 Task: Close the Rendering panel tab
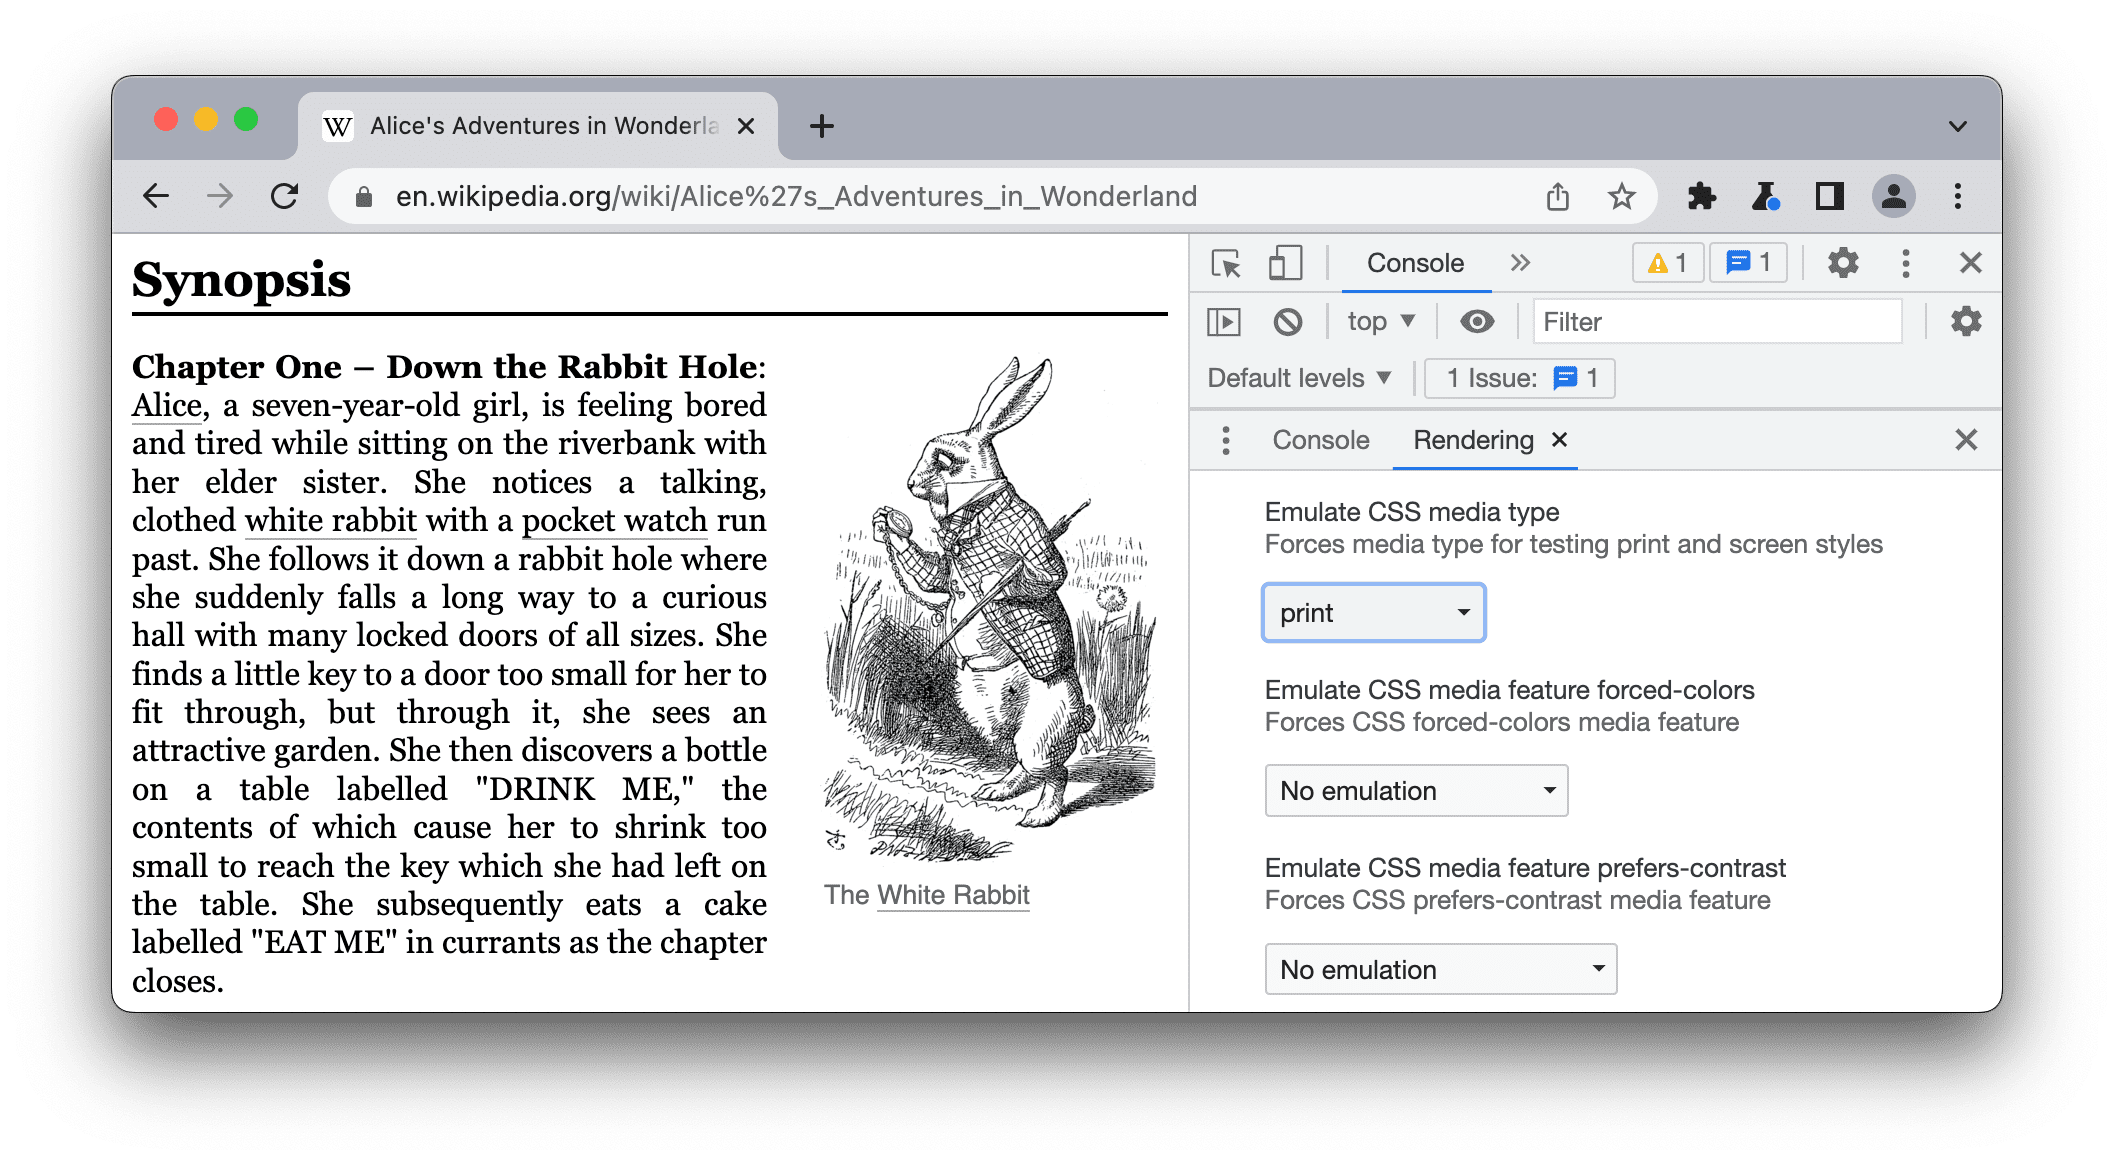pos(1560,439)
